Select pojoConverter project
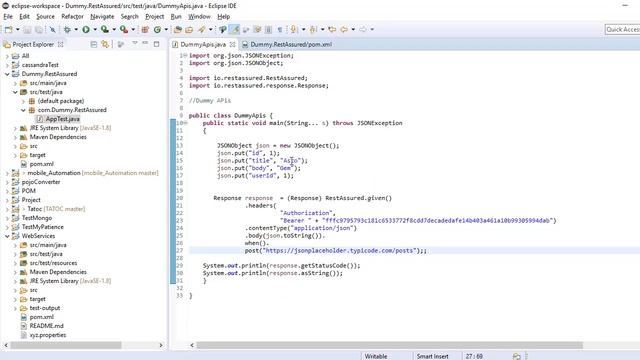 point(41,182)
